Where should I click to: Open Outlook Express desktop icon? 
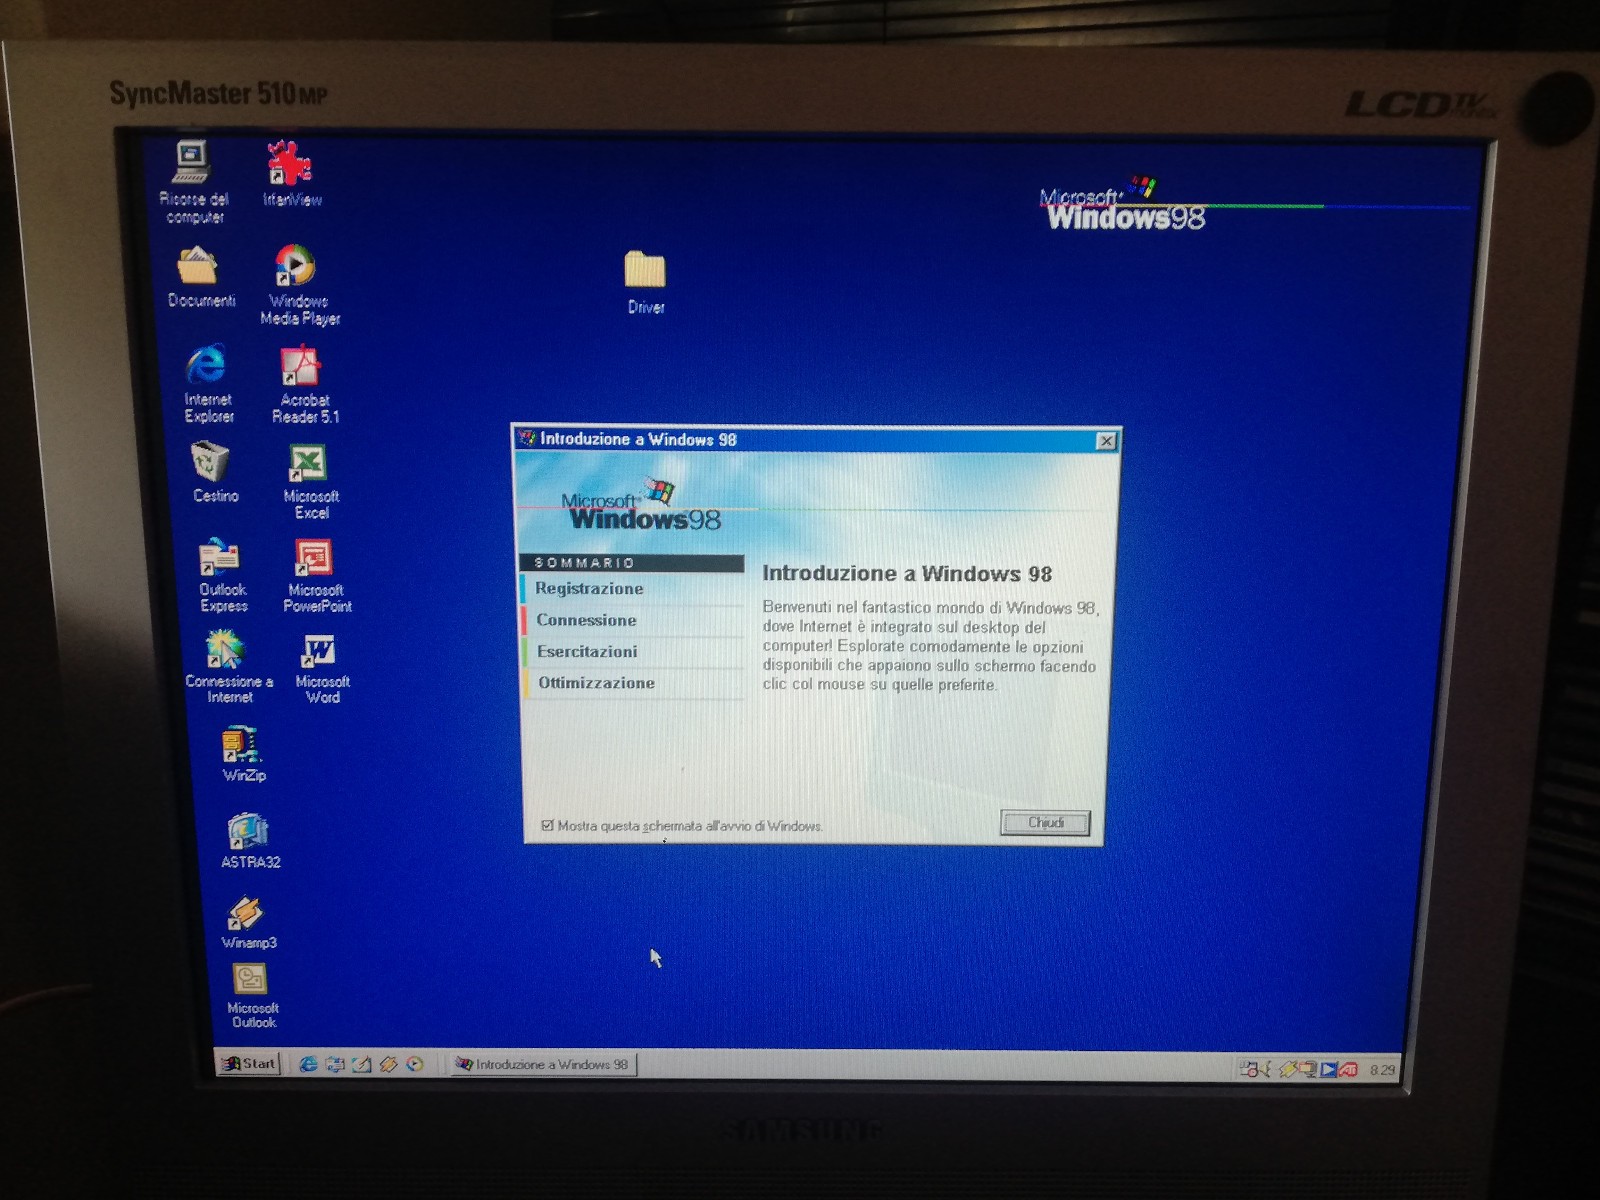pyautogui.click(x=222, y=575)
